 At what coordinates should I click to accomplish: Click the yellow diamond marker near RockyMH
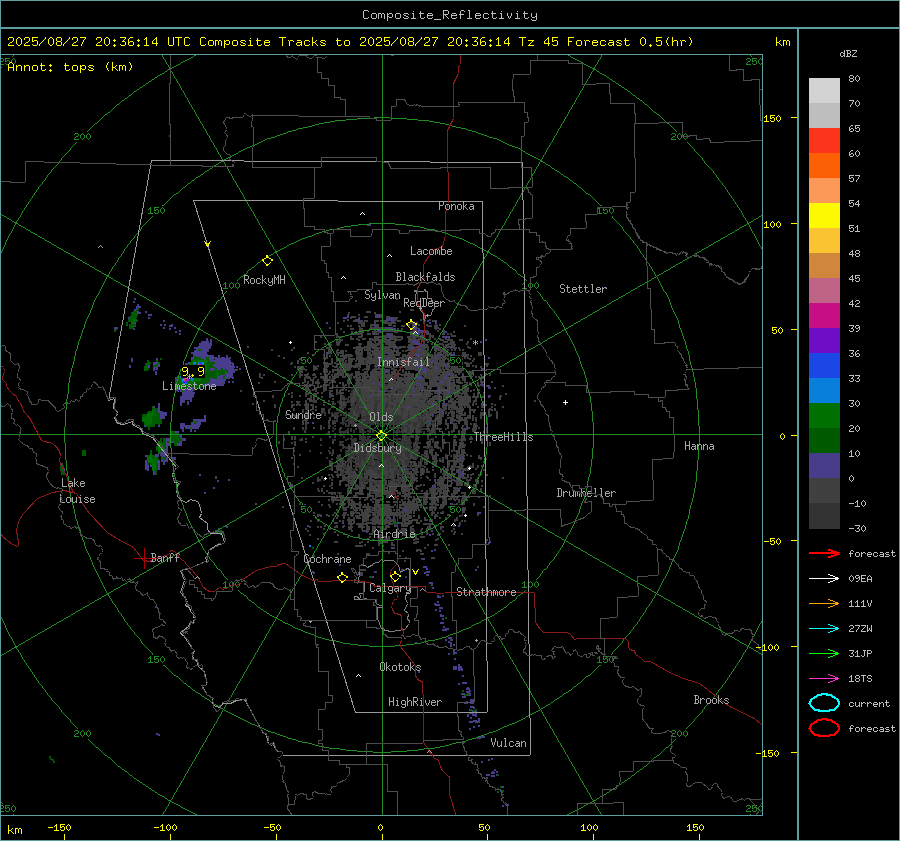click(x=267, y=261)
